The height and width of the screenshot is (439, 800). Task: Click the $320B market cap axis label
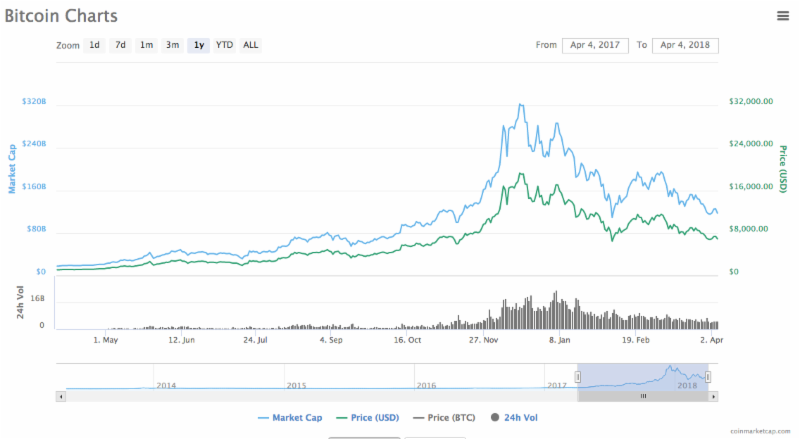point(34,101)
